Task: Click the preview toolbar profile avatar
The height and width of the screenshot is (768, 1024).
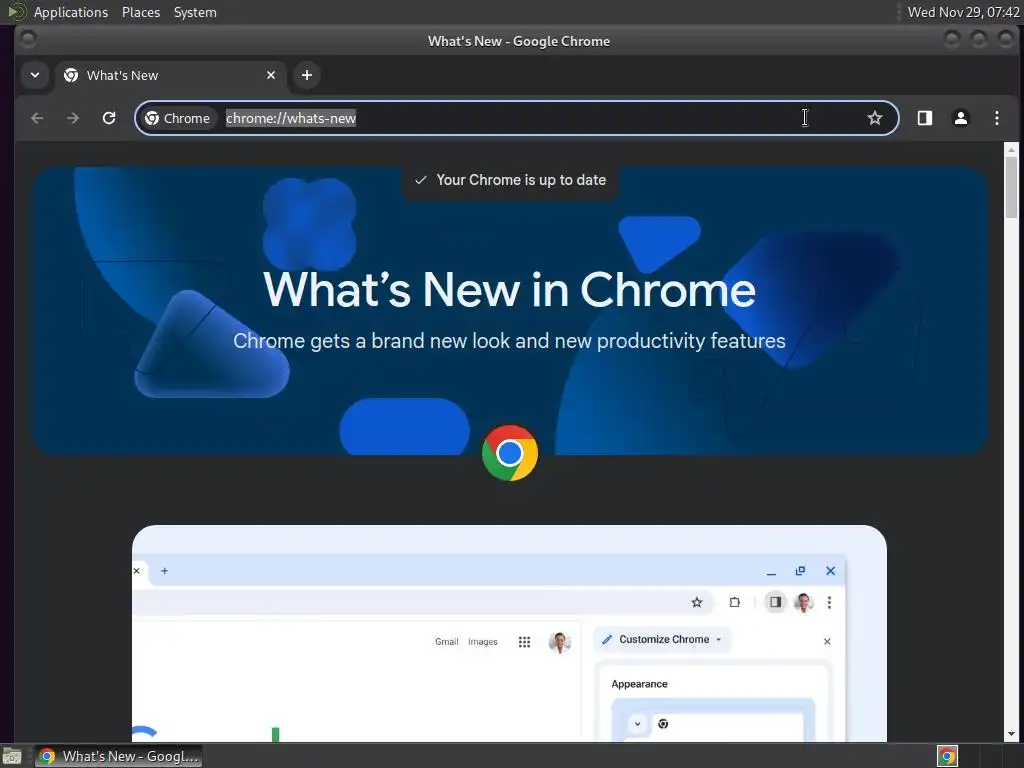Action: 803,602
